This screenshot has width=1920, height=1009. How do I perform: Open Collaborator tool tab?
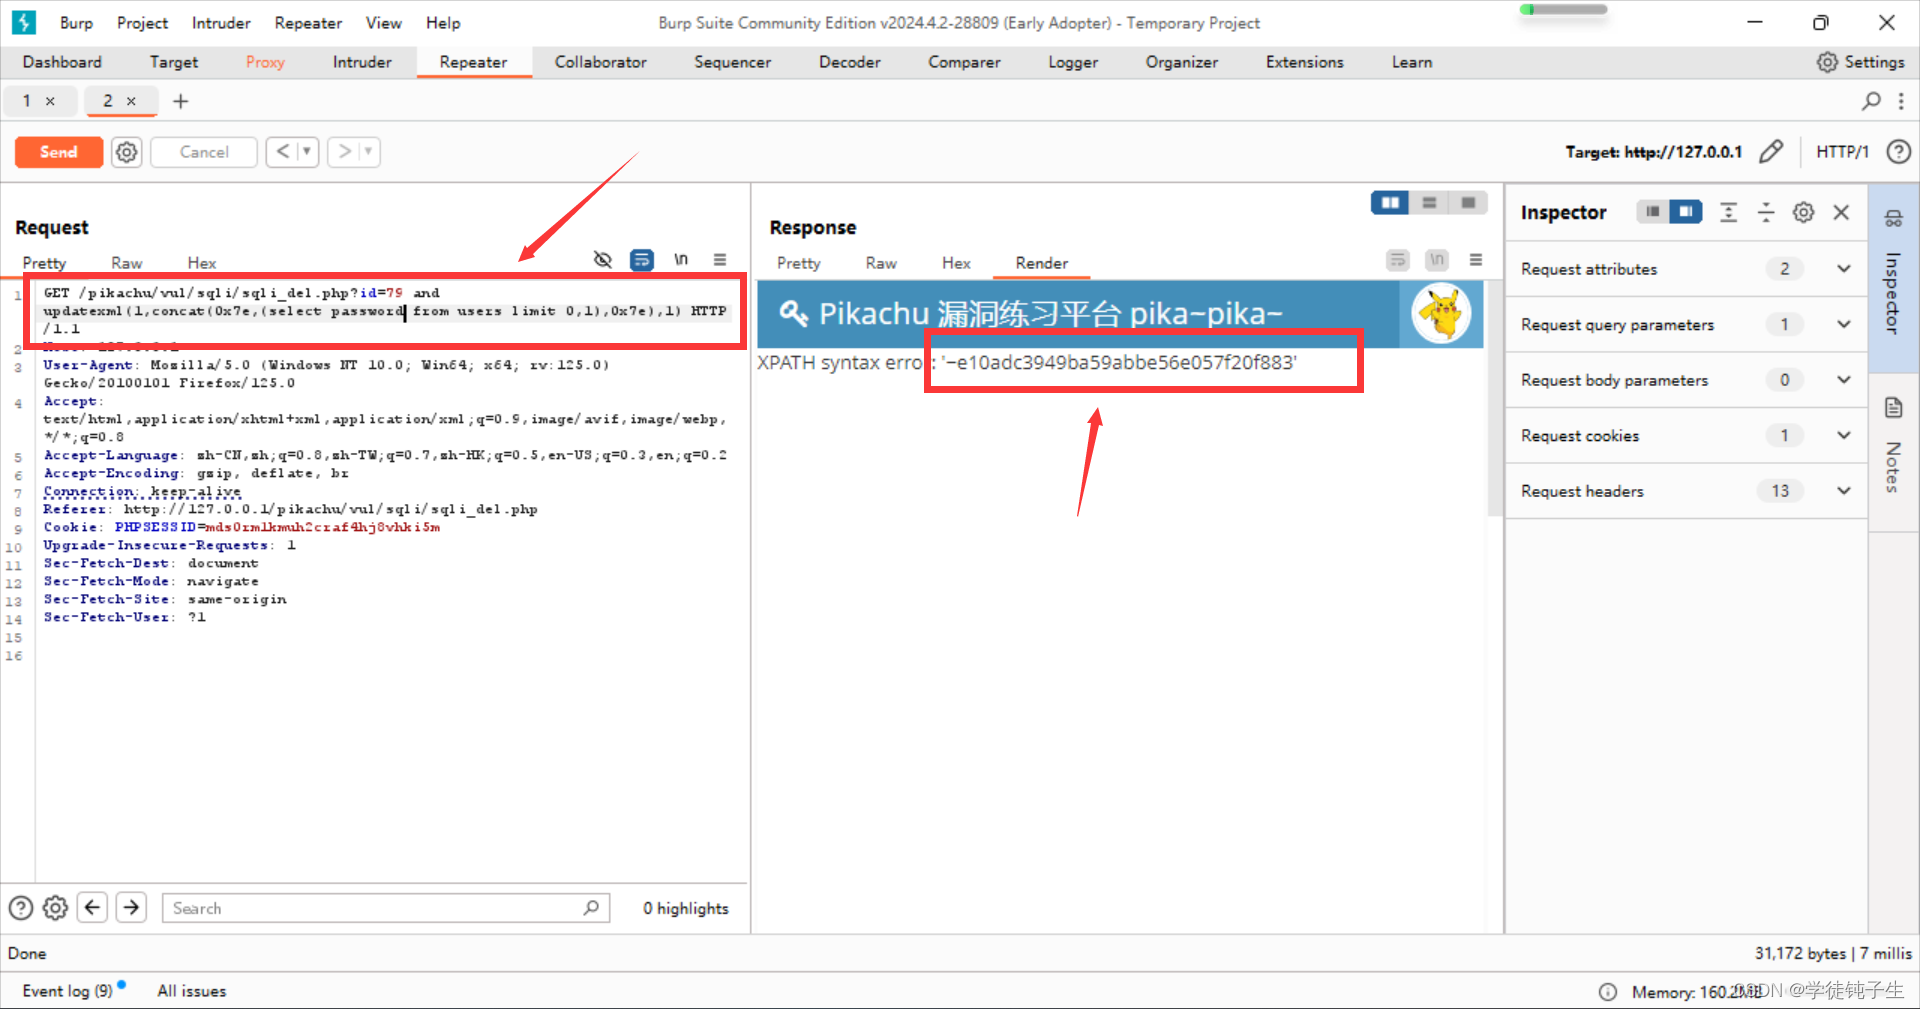tap(600, 62)
